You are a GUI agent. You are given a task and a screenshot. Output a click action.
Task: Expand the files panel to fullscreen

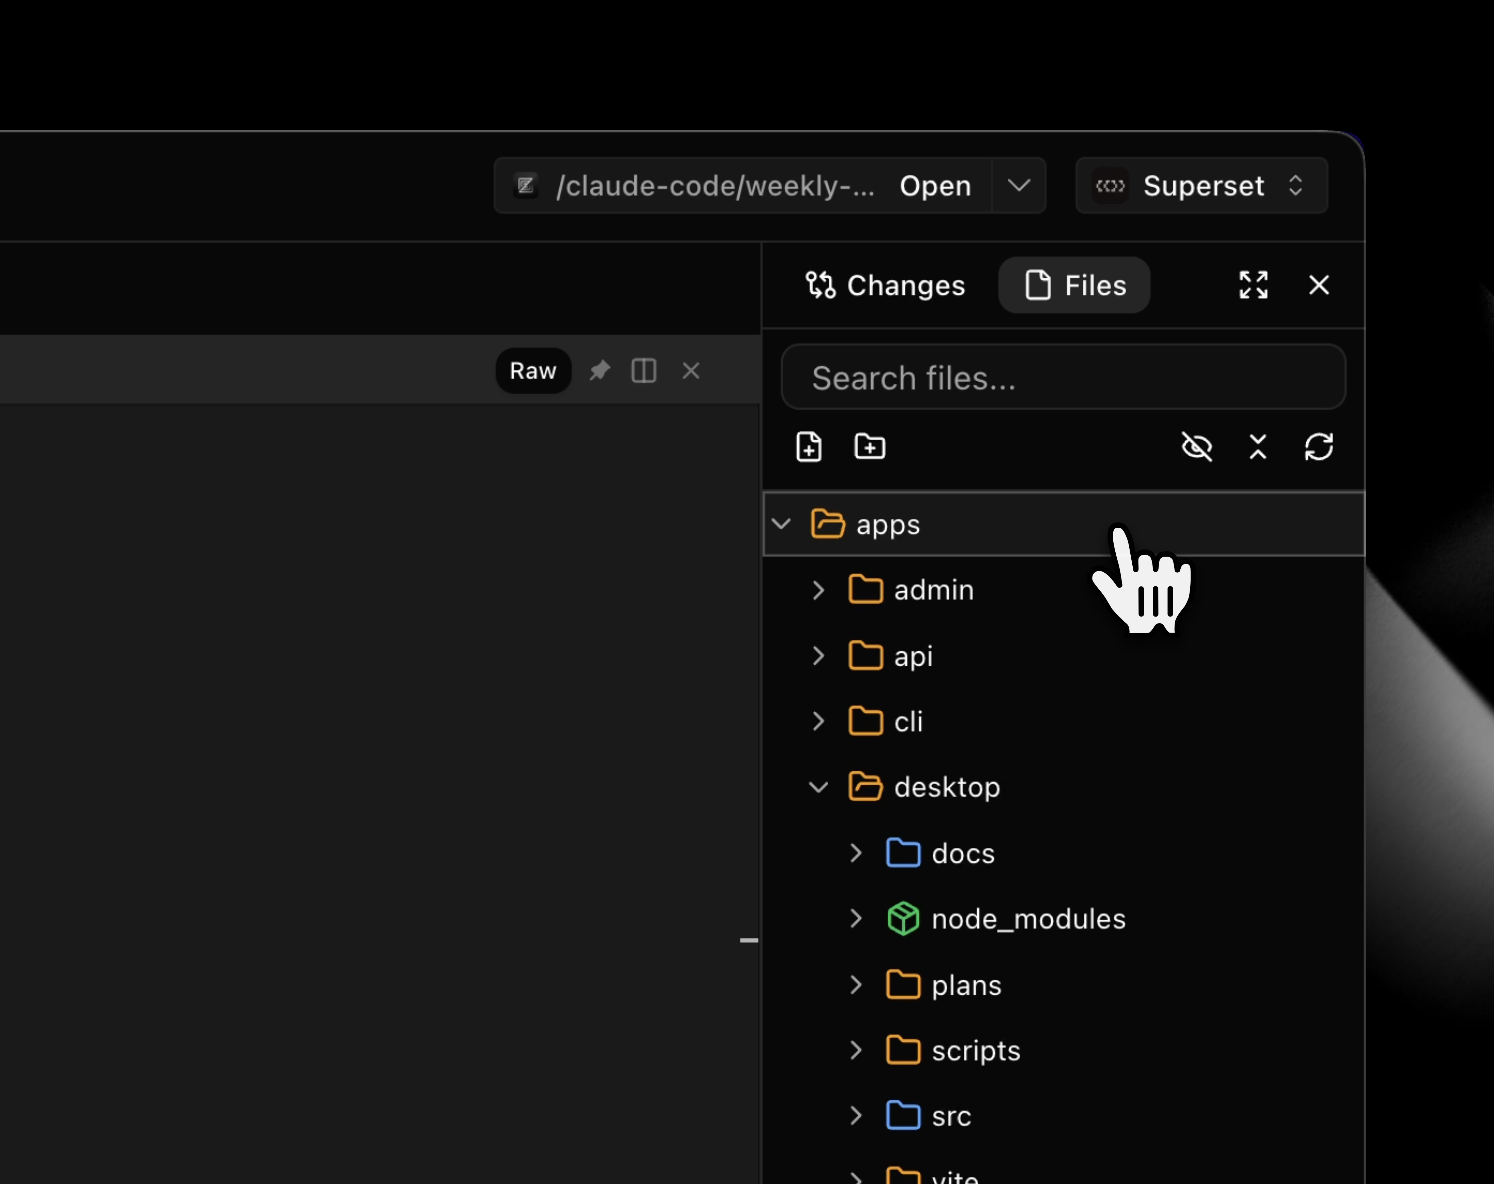(1253, 285)
